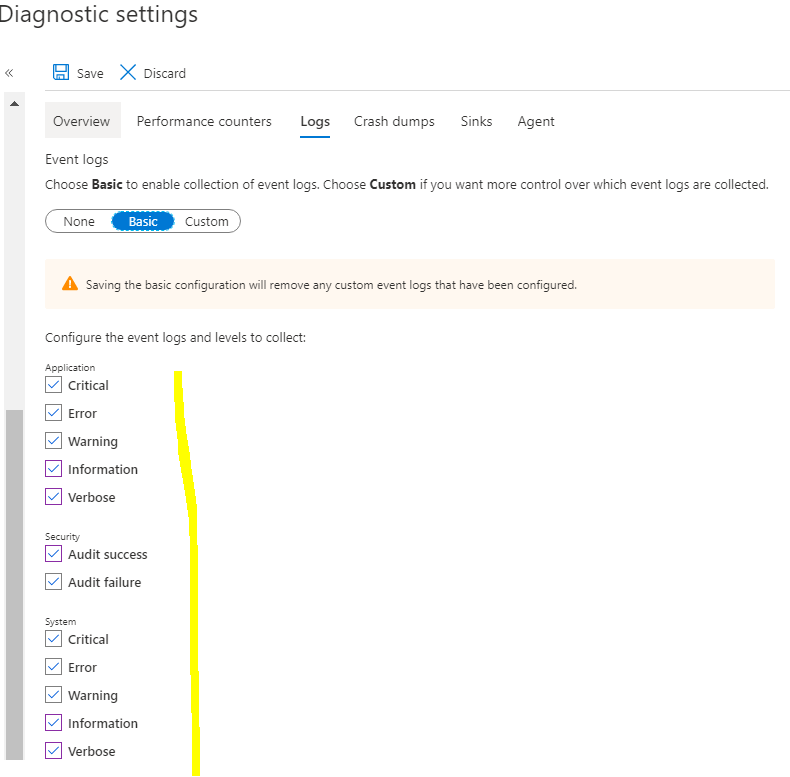Disable Application Verbose checkbox

53,496
